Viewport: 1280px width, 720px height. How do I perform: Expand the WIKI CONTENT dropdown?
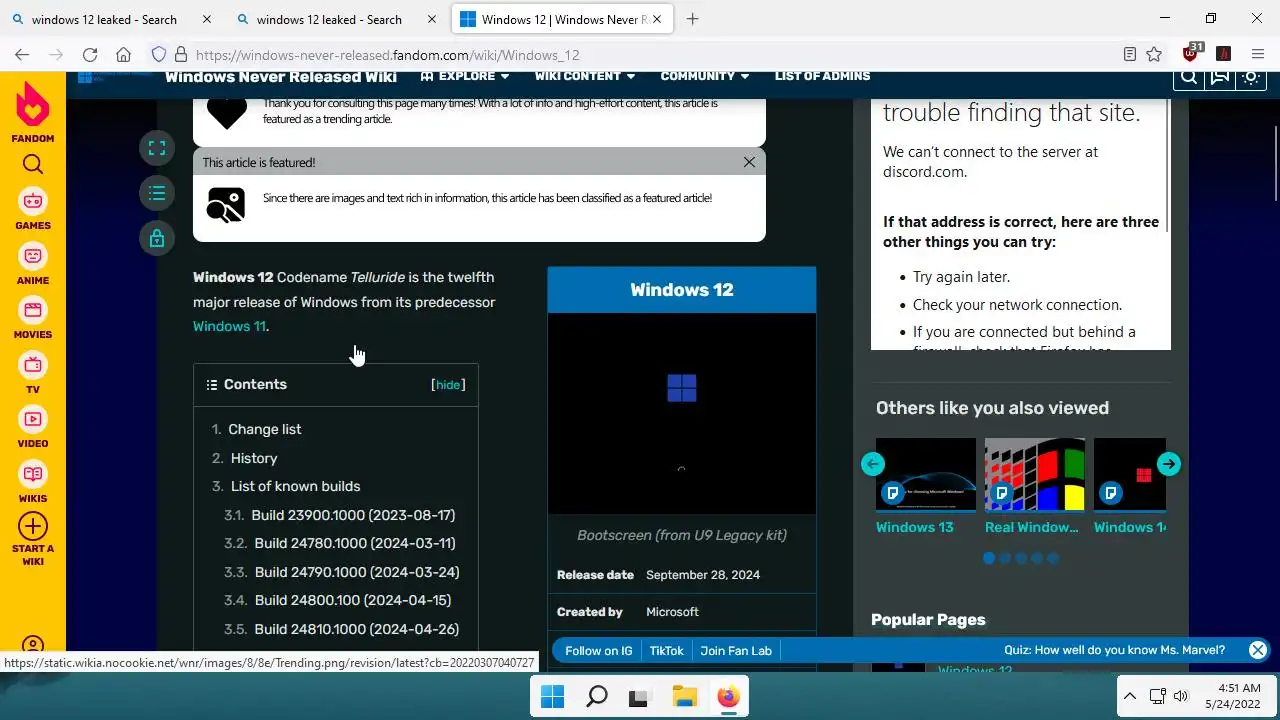click(x=585, y=76)
